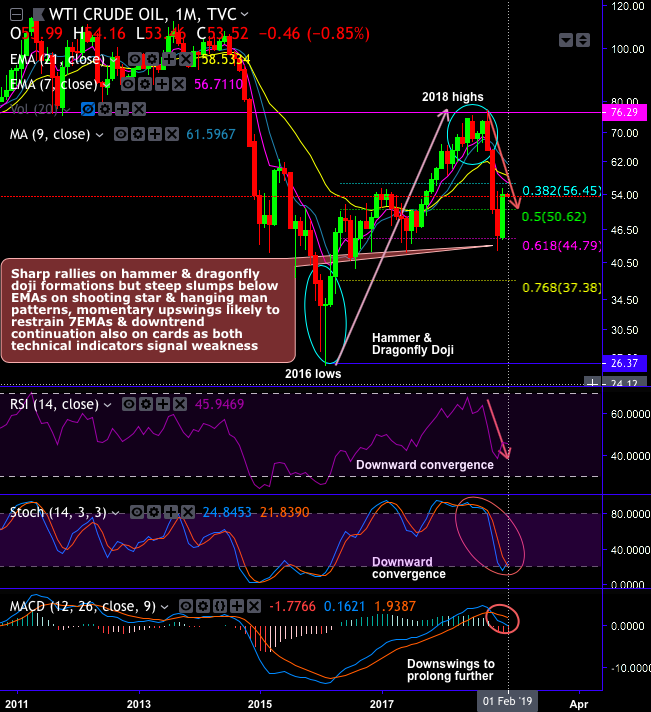Screen dimensions: 651x712
Task: Open settings gear for EMA 21 indicator
Action: click(x=152, y=59)
